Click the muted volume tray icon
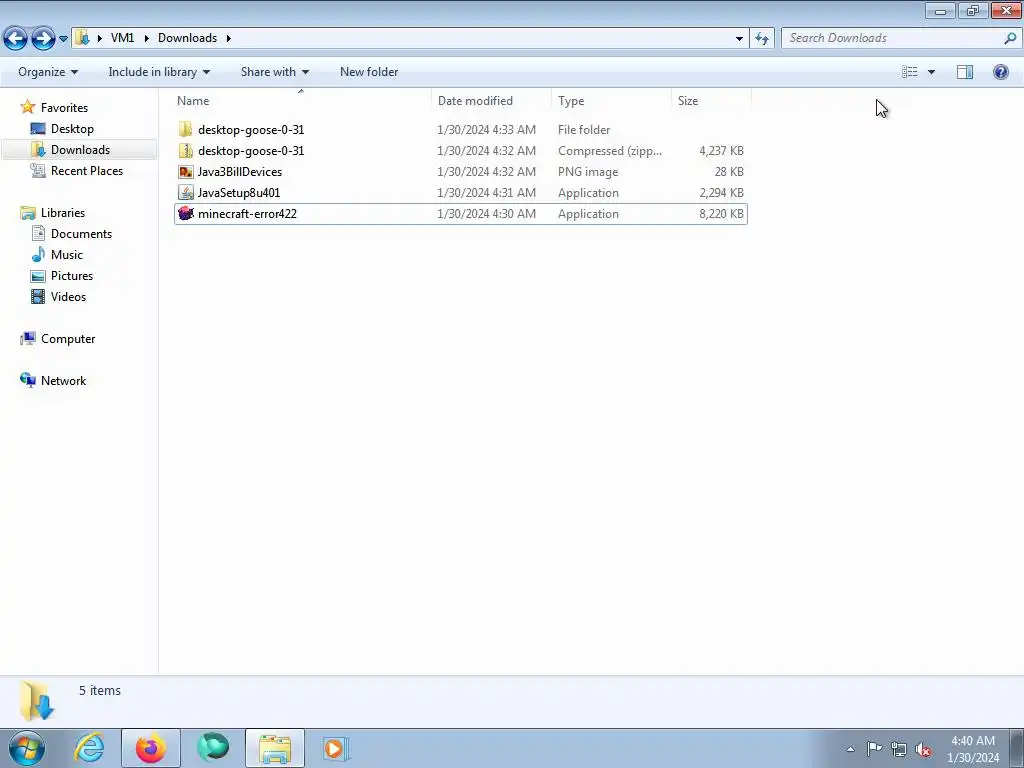 pos(923,750)
